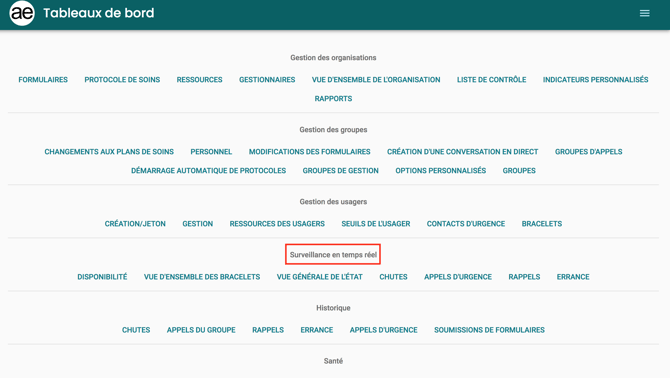Open Ressources under Gestion des organisations
This screenshot has height=378, width=670.
(x=200, y=80)
